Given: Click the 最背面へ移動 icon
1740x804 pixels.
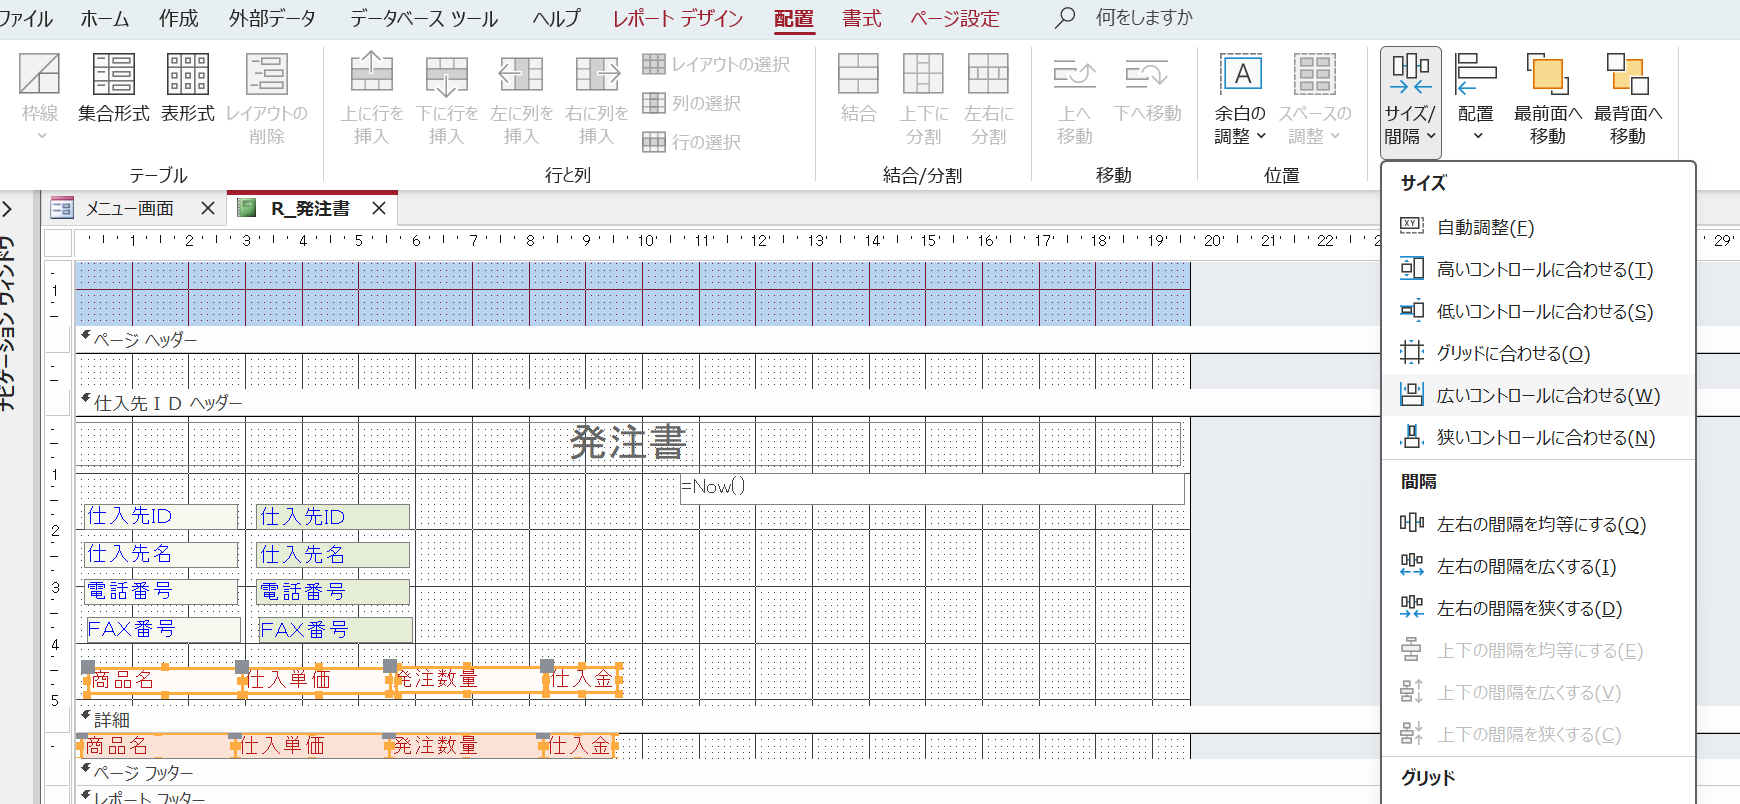Looking at the screenshot, I should 1627,74.
